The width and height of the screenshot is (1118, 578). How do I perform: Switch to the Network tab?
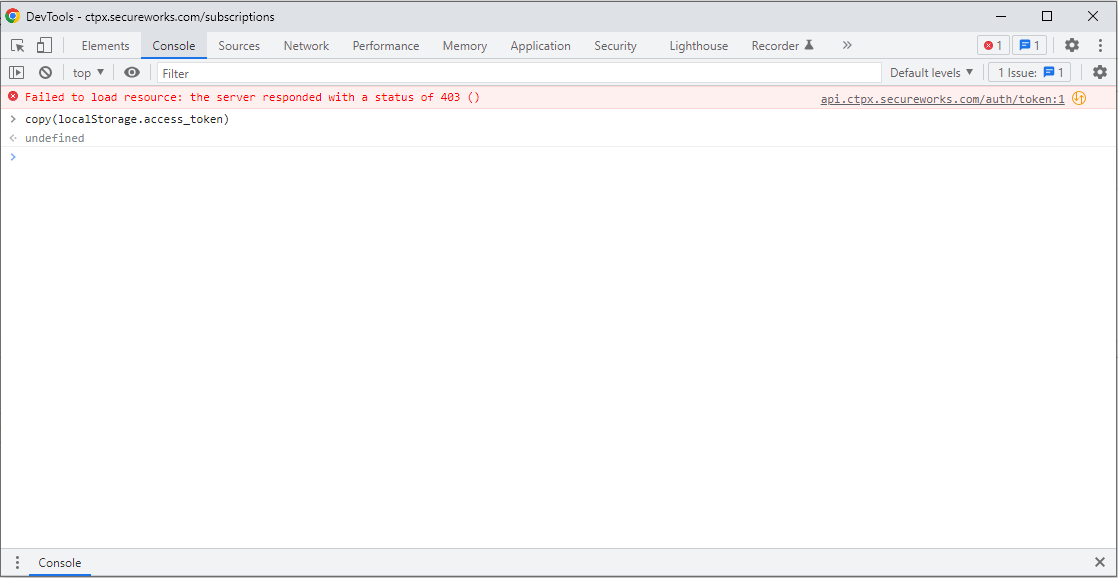pos(306,46)
